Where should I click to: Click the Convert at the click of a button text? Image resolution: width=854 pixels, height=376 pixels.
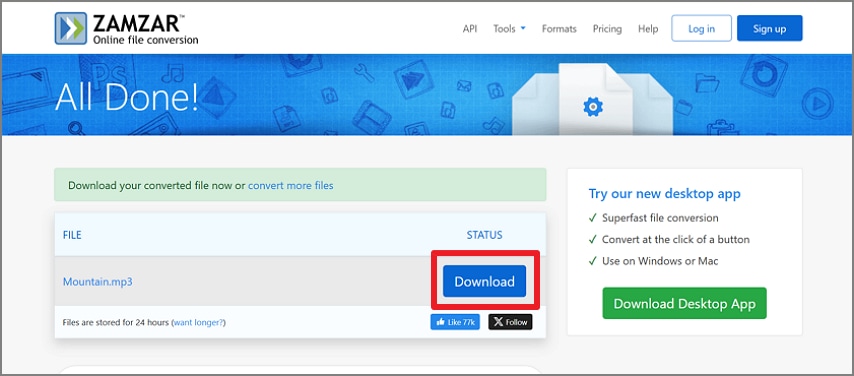coord(676,239)
